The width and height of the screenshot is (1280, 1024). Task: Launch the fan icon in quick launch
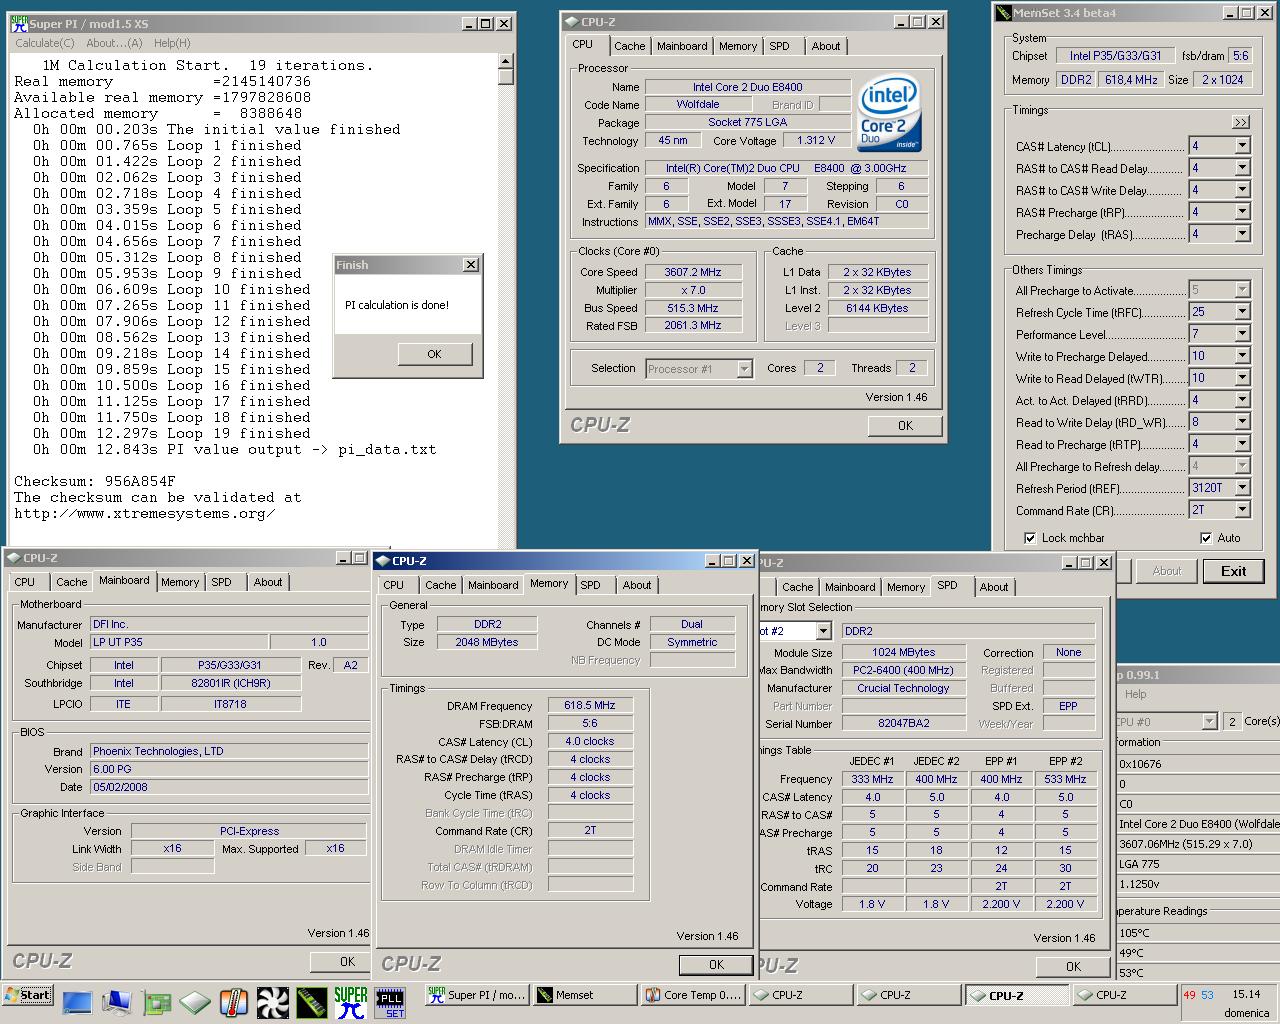tap(272, 1002)
